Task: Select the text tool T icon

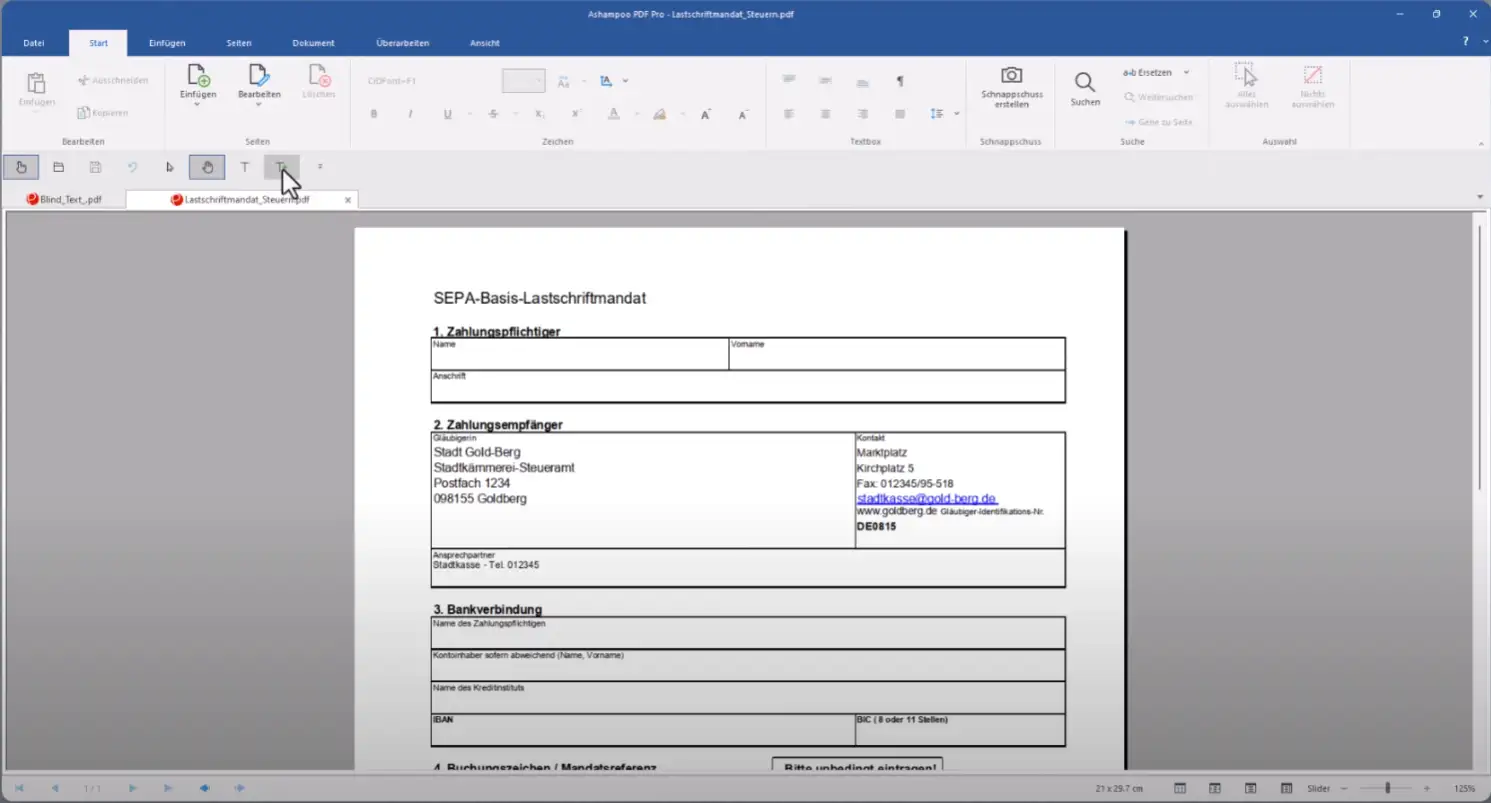Action: tap(244, 167)
